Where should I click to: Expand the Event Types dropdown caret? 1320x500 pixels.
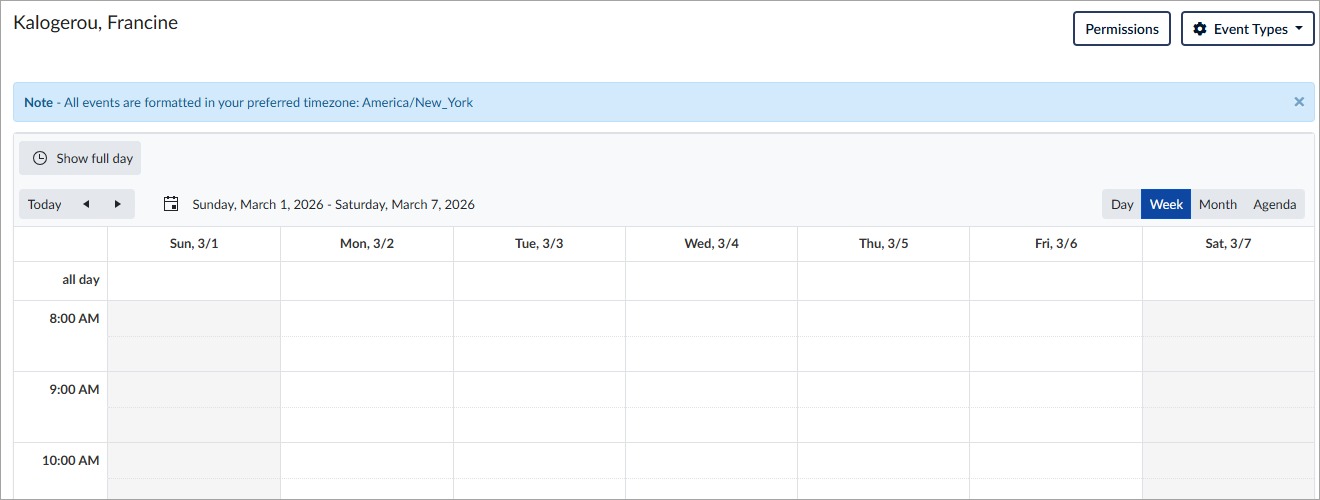point(1298,29)
